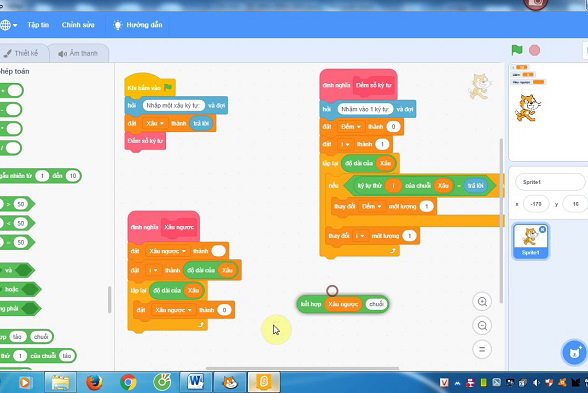Open the Scratch cat app in the taskbar
The image size is (588, 393).
tap(230, 382)
